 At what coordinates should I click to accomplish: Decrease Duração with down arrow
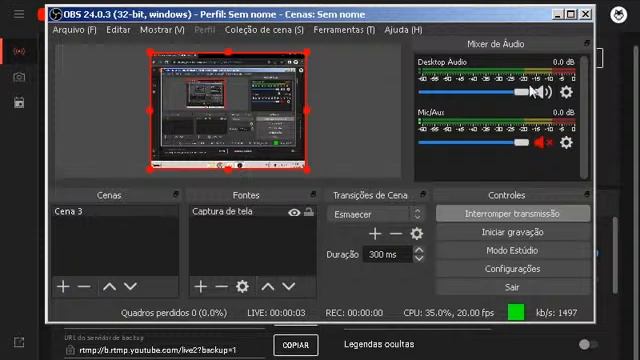419,258
